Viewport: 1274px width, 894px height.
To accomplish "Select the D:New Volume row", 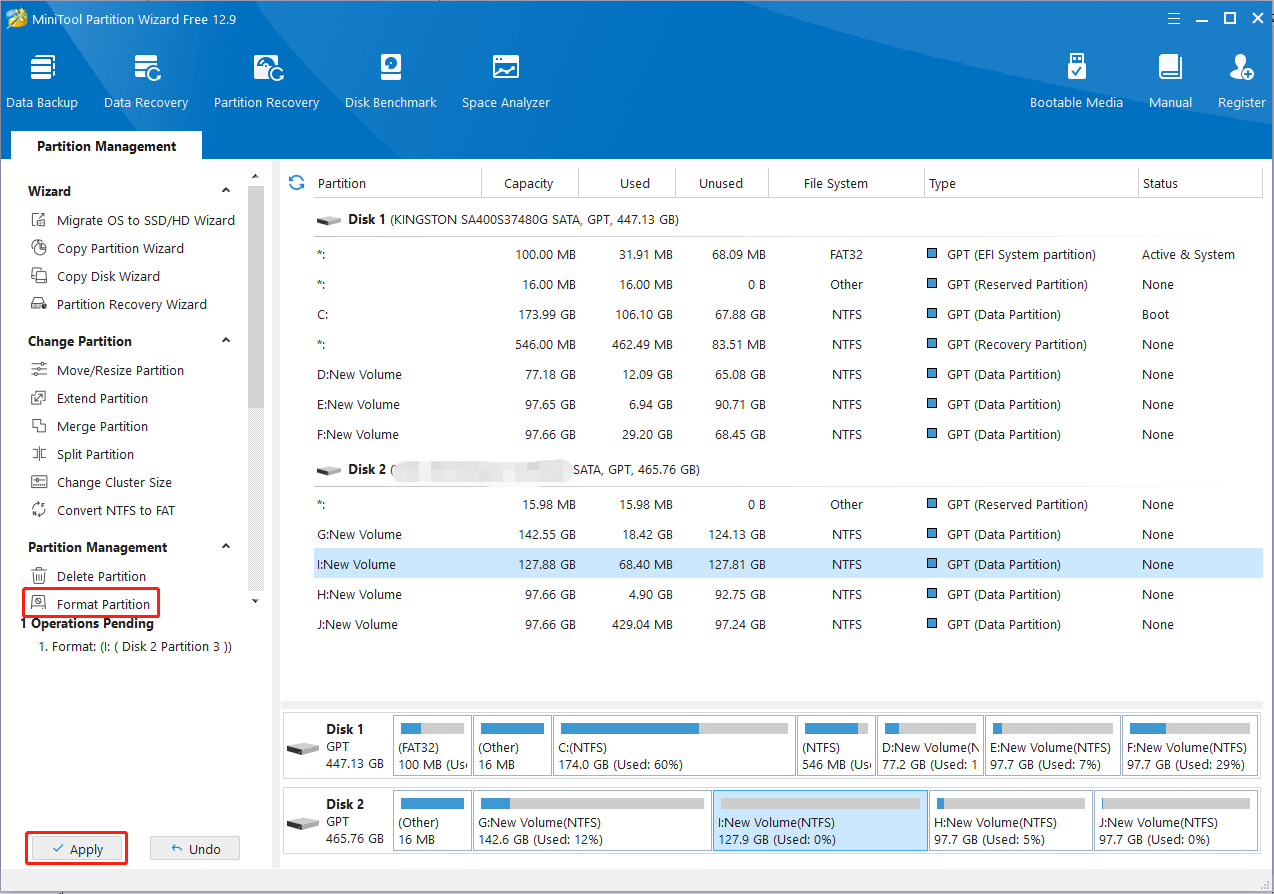I will (788, 374).
